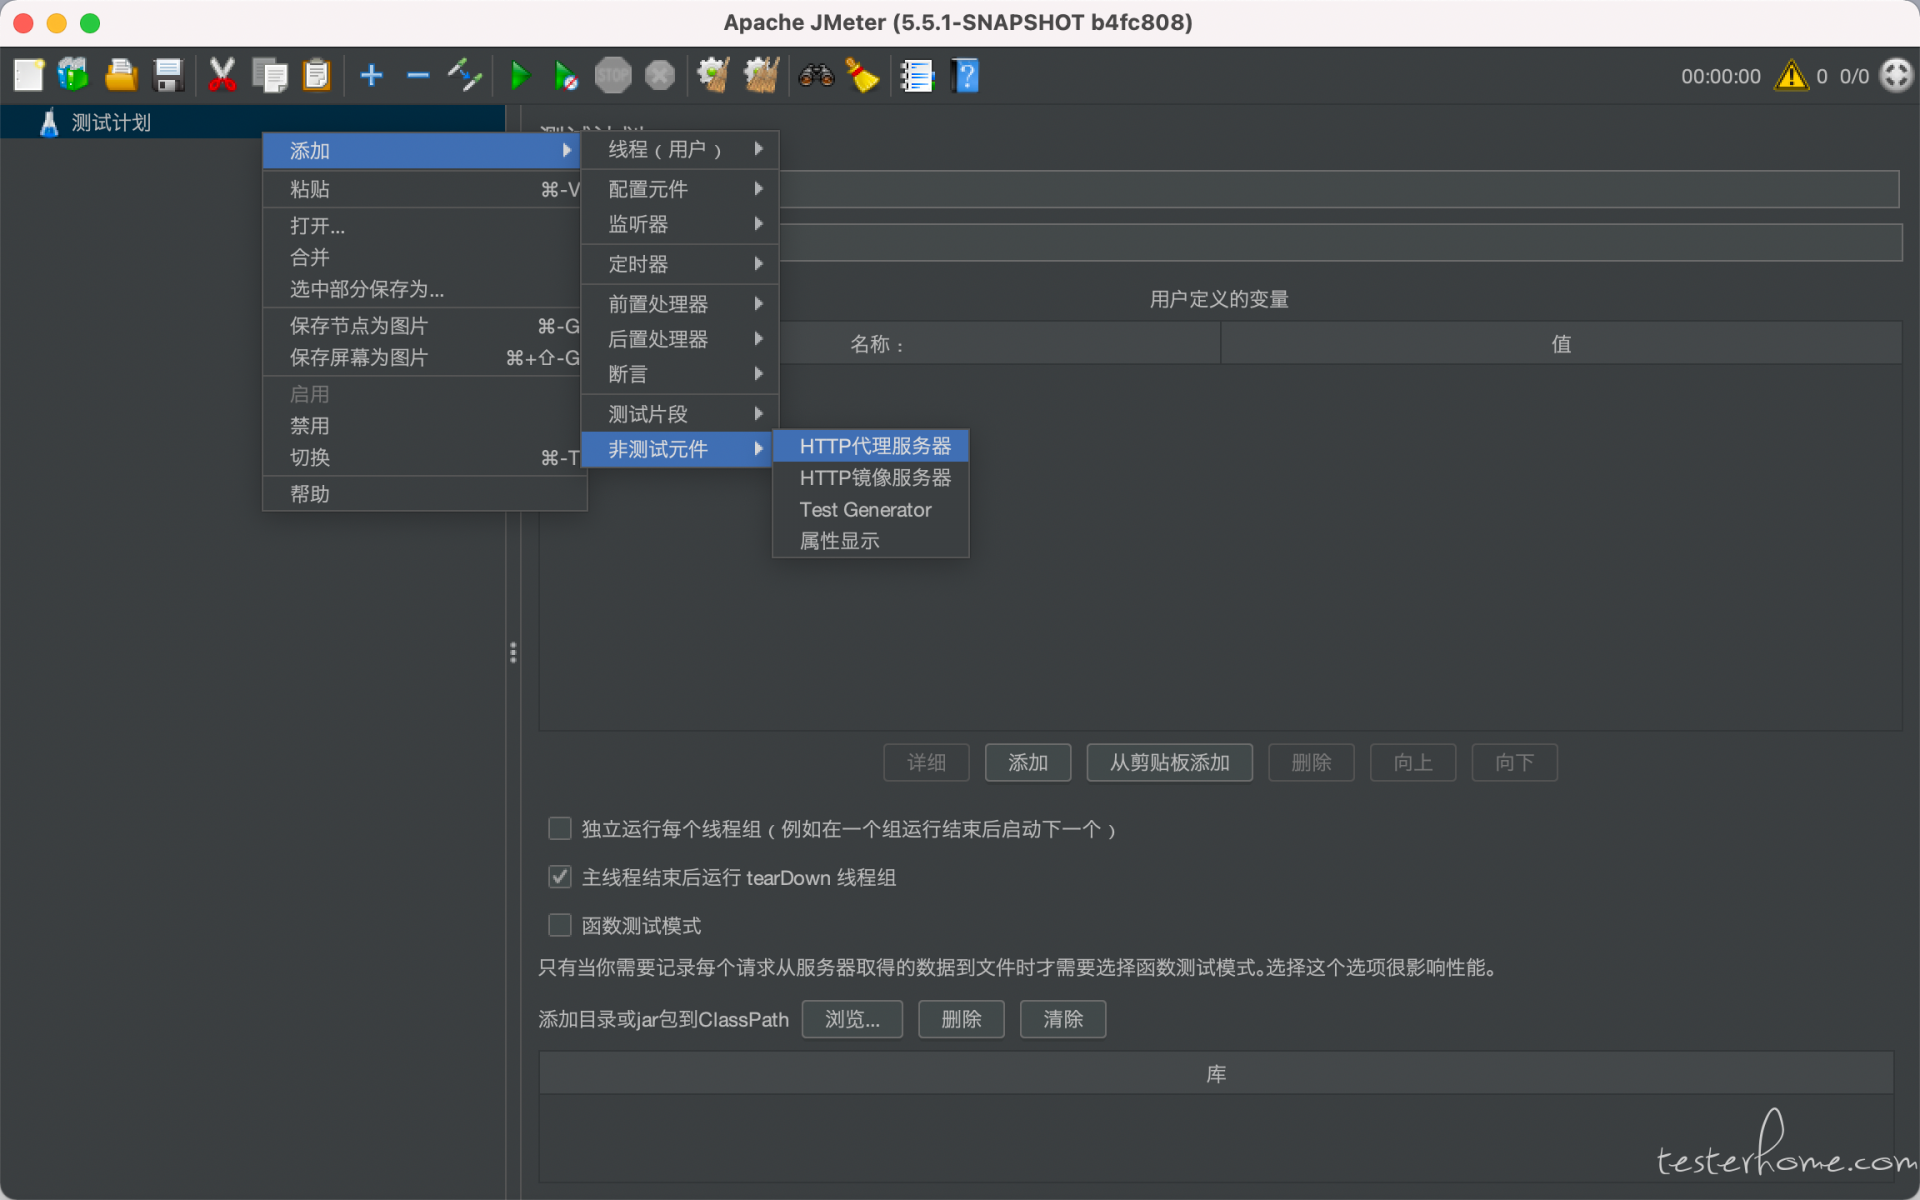
Task: Clear results with gear broom icon
Action: (x=713, y=75)
